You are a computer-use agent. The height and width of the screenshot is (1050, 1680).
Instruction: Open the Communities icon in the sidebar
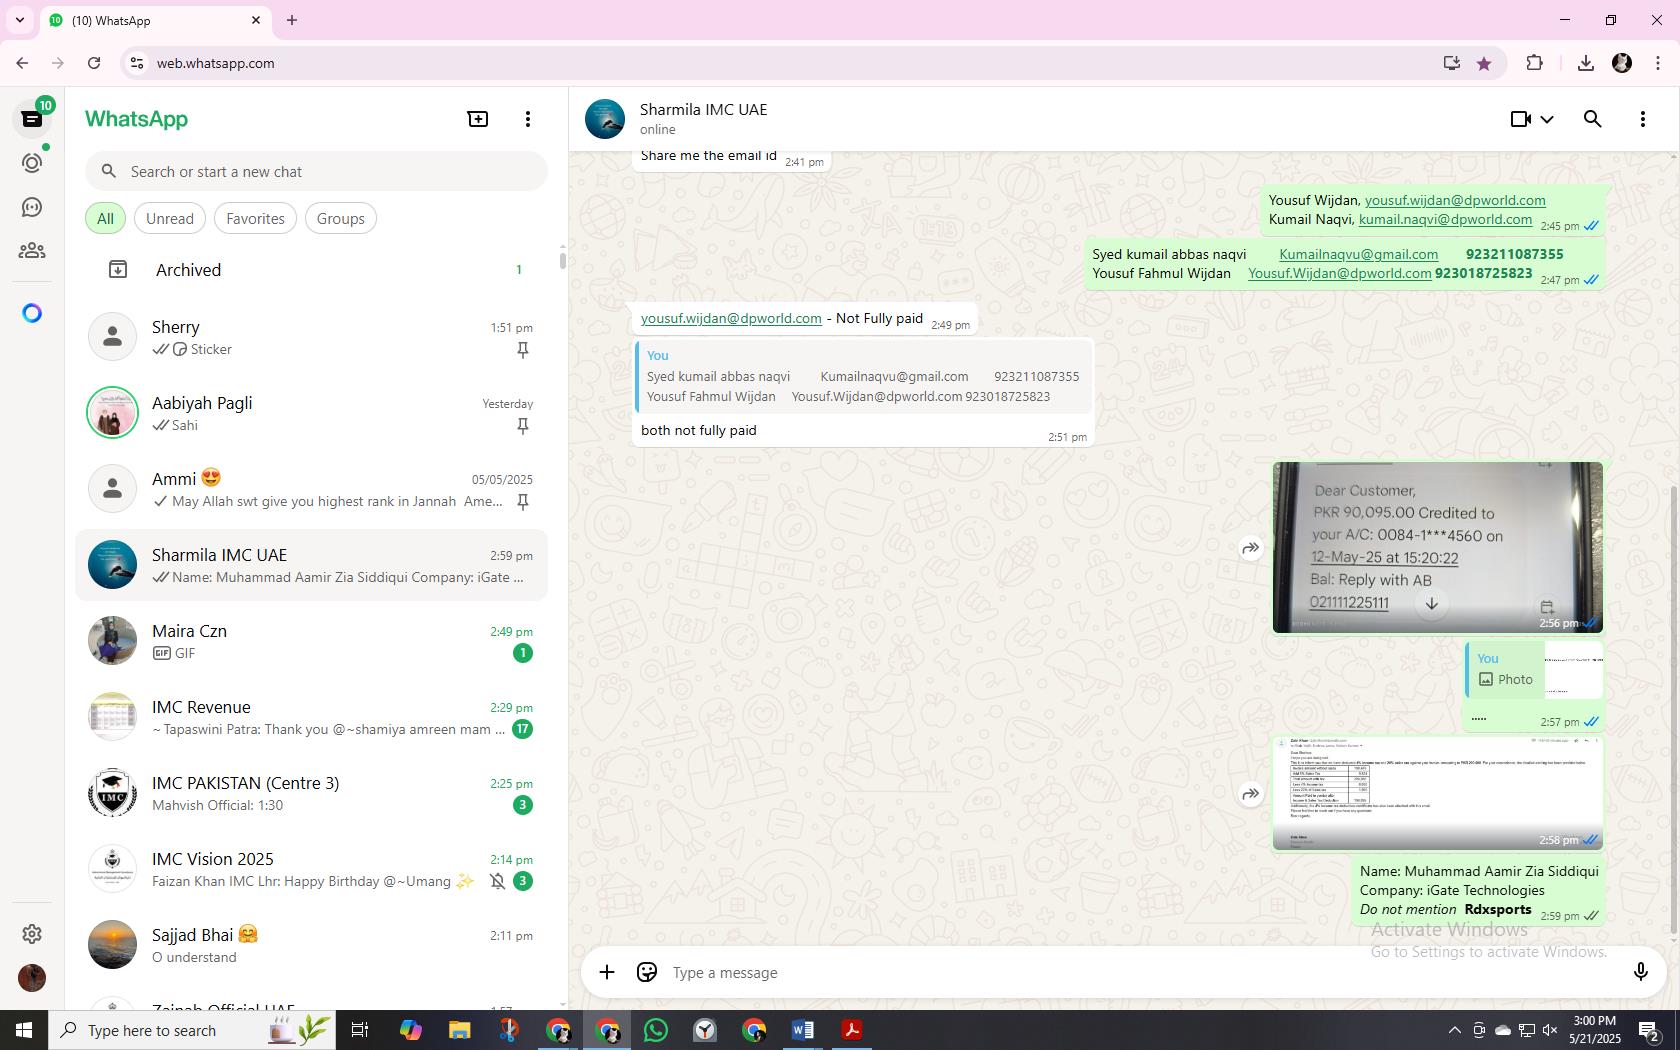click(32, 250)
